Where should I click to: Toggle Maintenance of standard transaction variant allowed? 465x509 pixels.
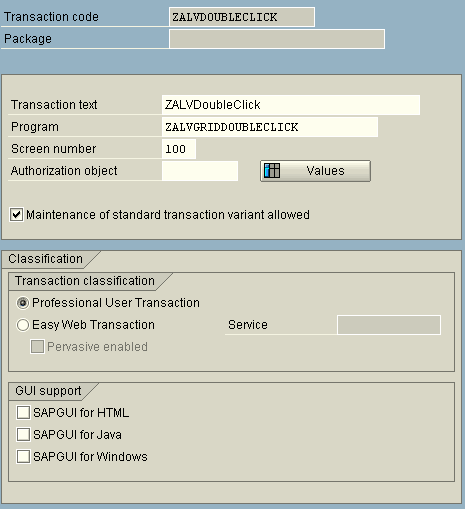click(x=16, y=215)
